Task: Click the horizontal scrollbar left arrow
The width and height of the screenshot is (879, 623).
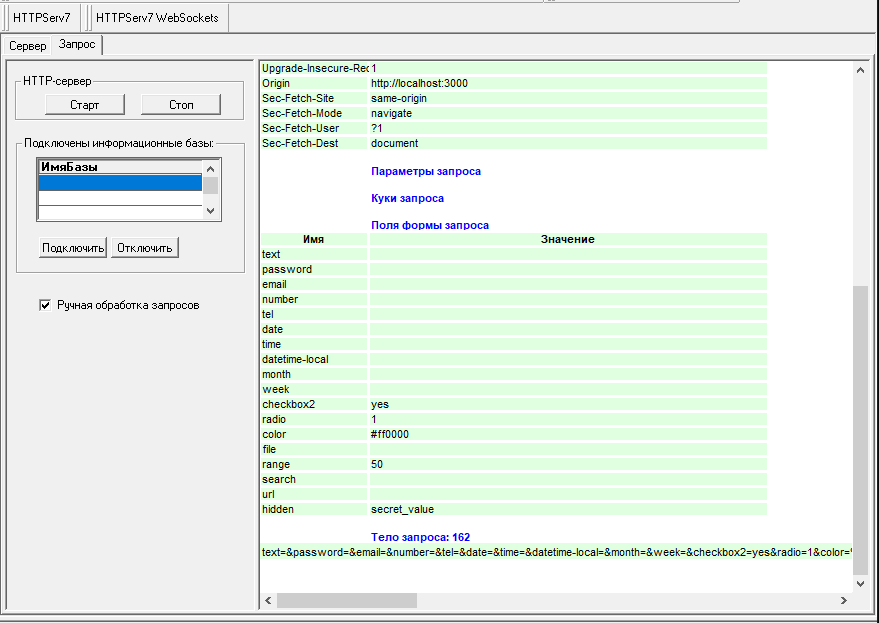Action: pyautogui.click(x=268, y=600)
